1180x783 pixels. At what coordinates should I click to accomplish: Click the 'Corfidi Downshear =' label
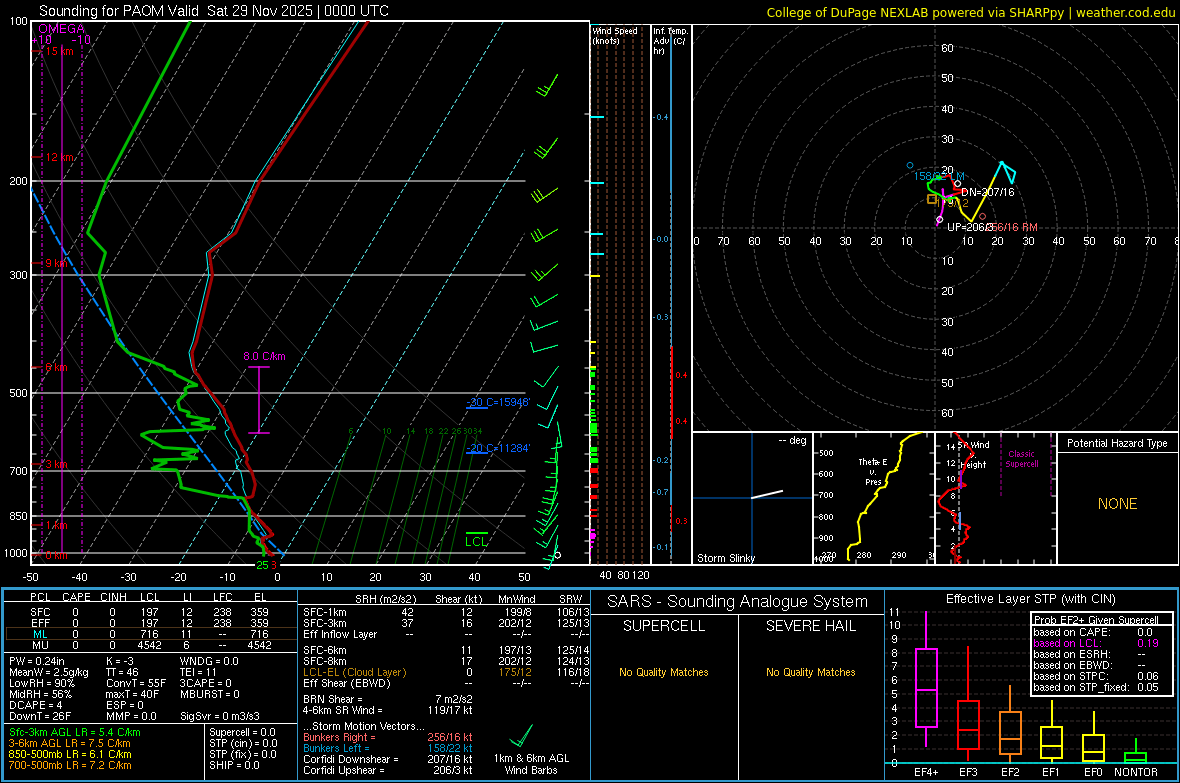(x=350, y=759)
